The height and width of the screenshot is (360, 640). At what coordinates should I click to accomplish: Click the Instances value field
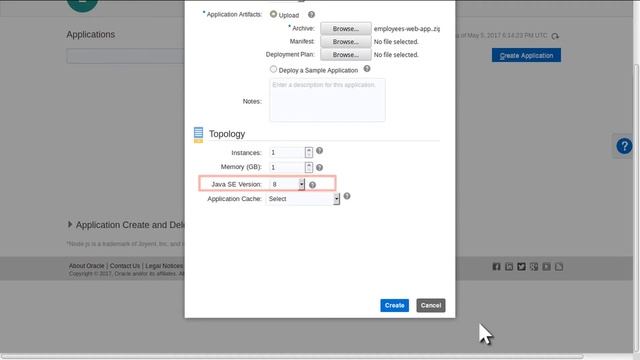(x=287, y=152)
